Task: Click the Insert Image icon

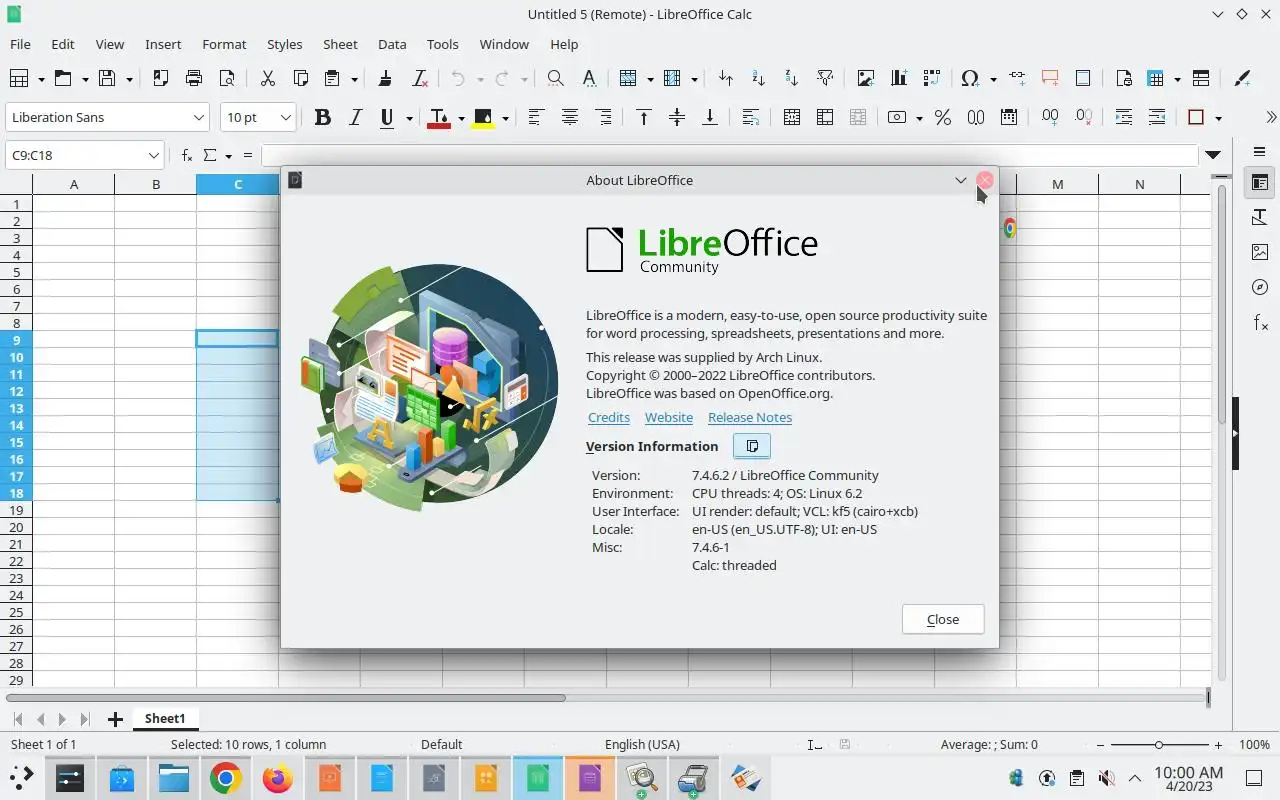Action: click(866, 78)
